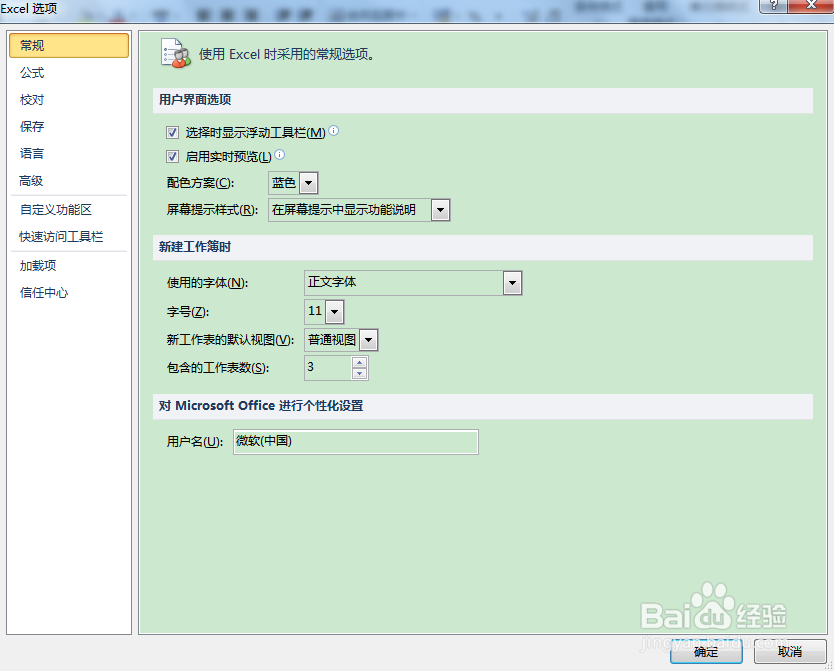
Task: Expand the 新工作表的默认视图 dropdown
Action: pyautogui.click(x=367, y=340)
